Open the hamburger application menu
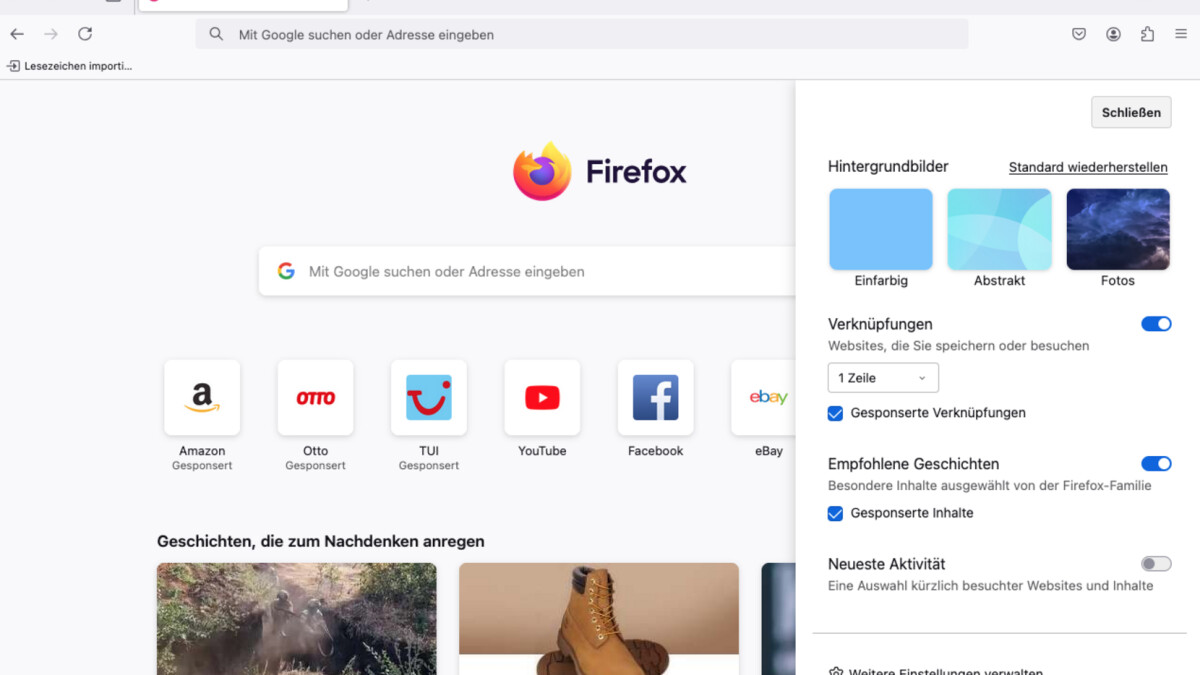 (1180, 33)
